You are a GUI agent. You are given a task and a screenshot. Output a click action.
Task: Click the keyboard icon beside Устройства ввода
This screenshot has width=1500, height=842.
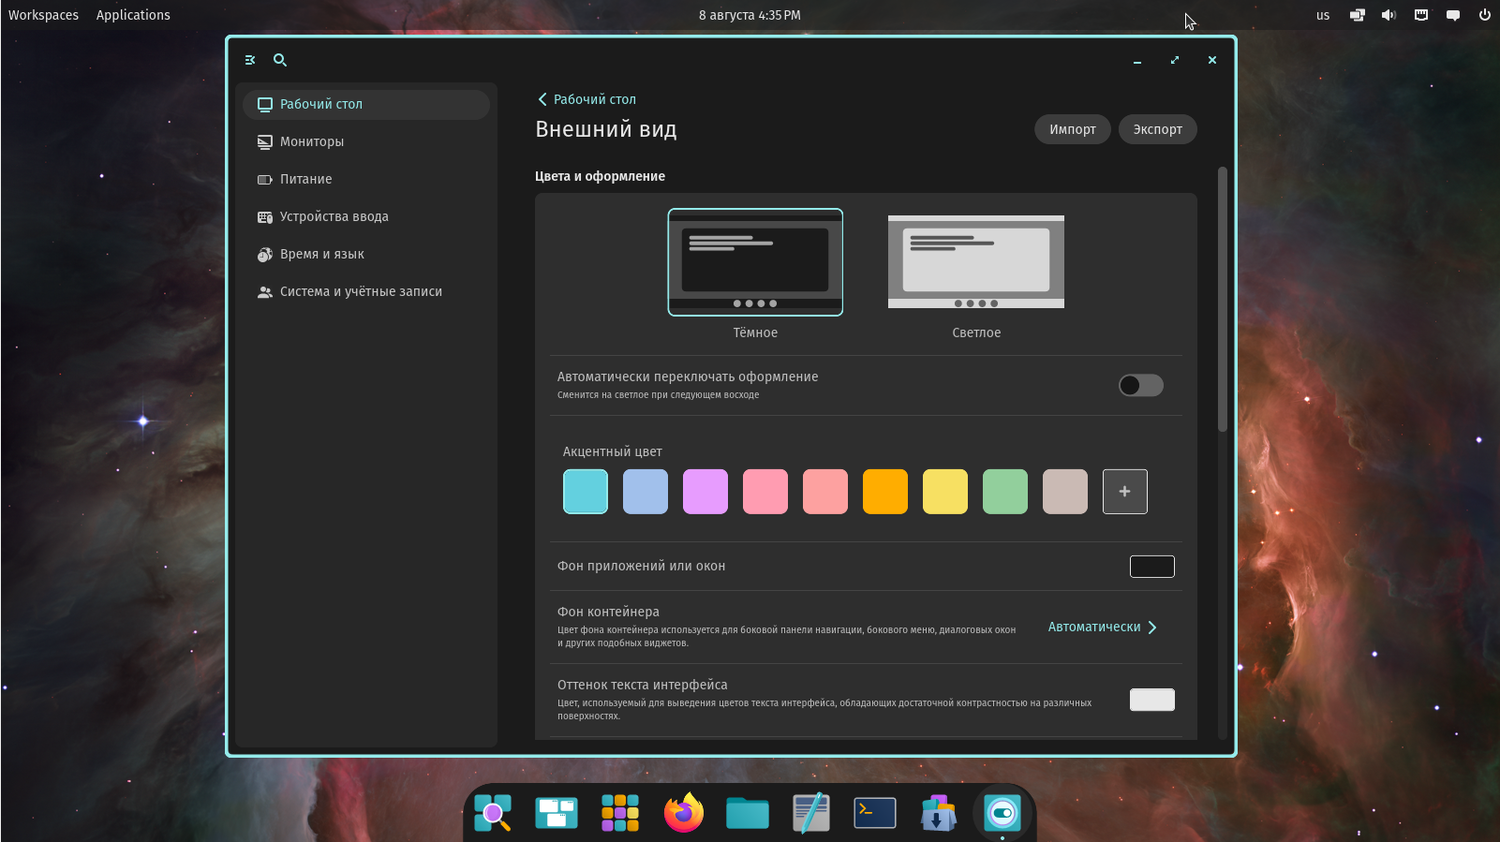[265, 217]
